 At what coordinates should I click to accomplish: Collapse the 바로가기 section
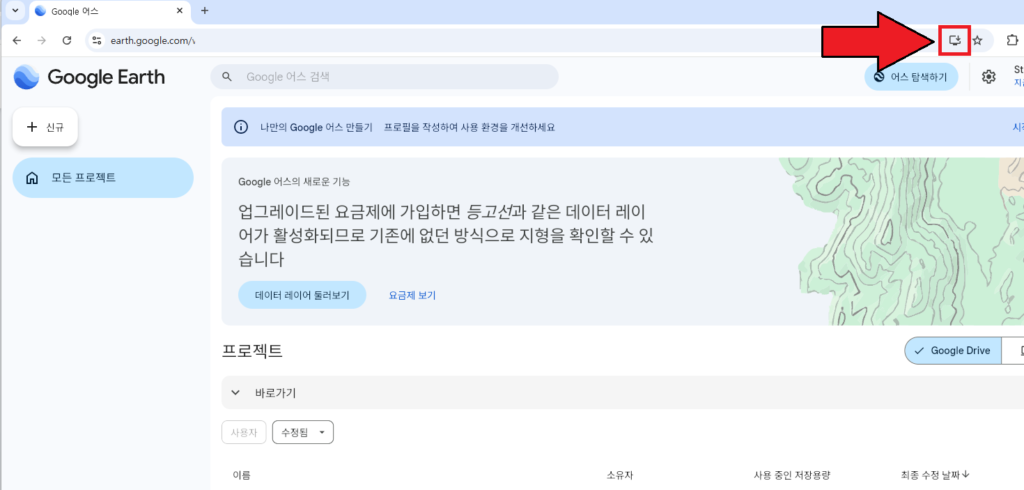coord(236,393)
